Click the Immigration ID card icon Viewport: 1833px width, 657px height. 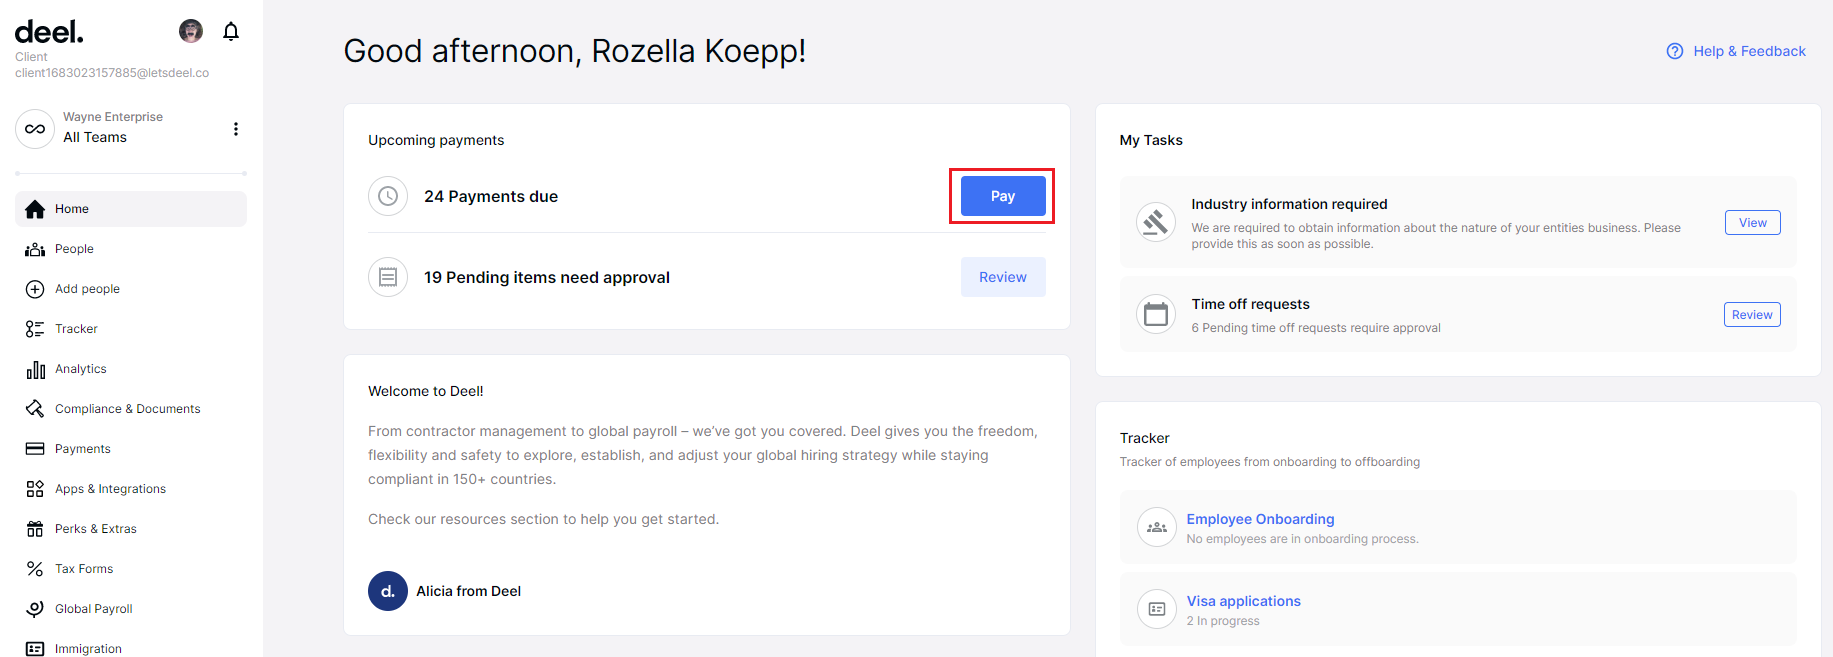click(x=35, y=649)
